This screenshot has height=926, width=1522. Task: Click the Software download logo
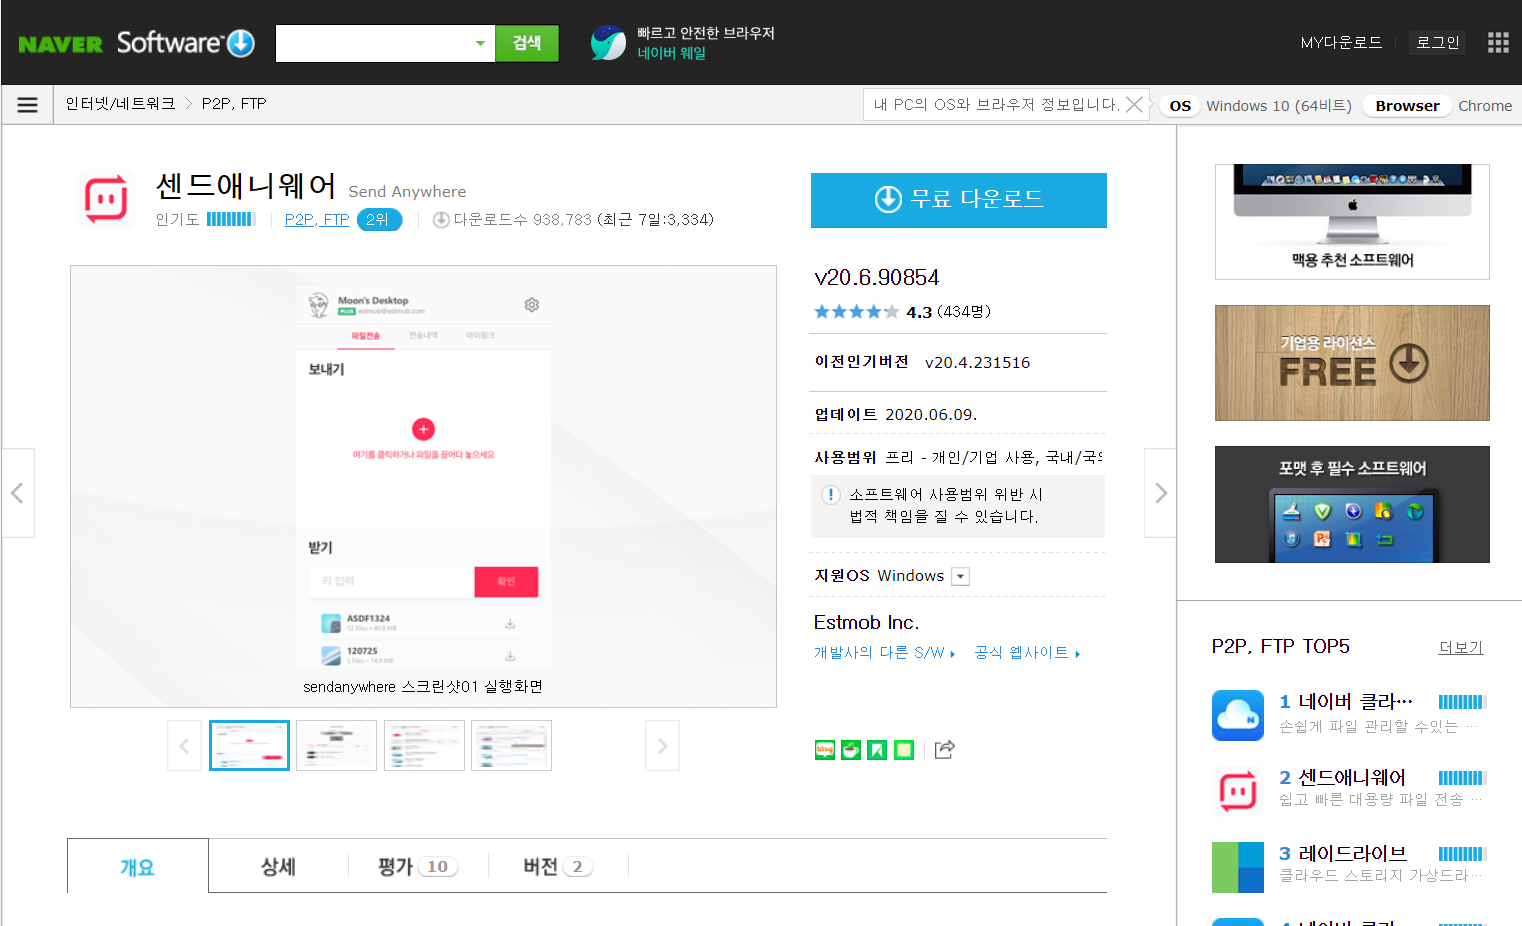click(x=186, y=43)
